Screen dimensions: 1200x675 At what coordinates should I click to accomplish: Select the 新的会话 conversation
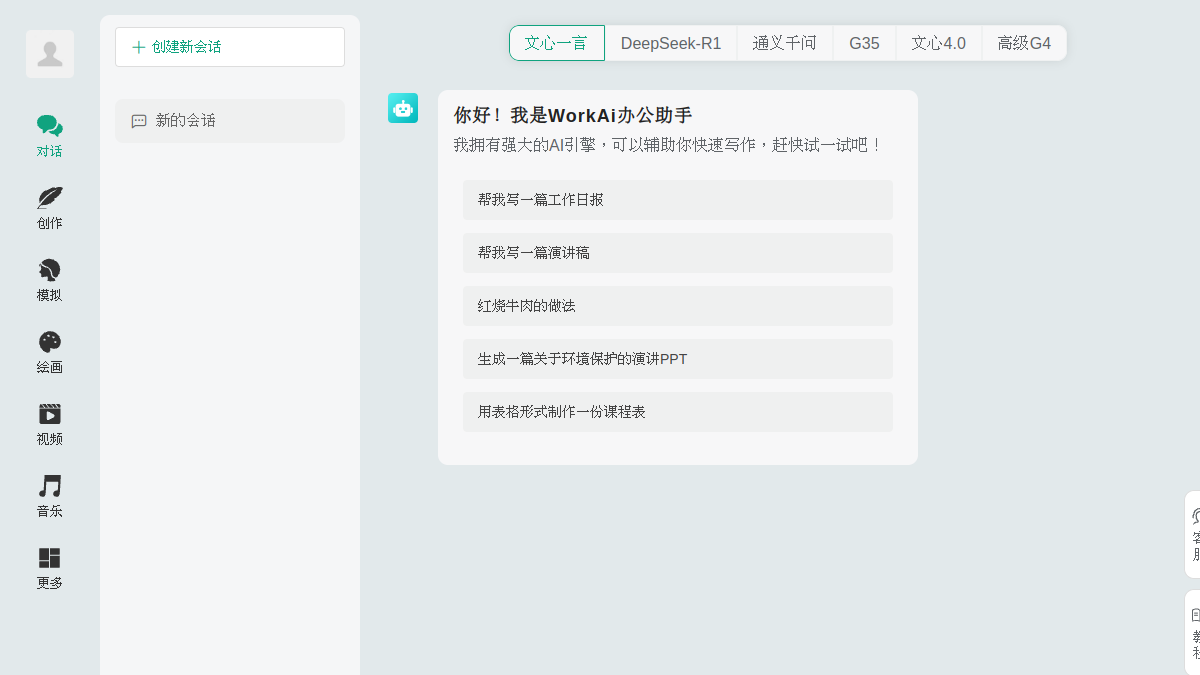click(x=230, y=121)
